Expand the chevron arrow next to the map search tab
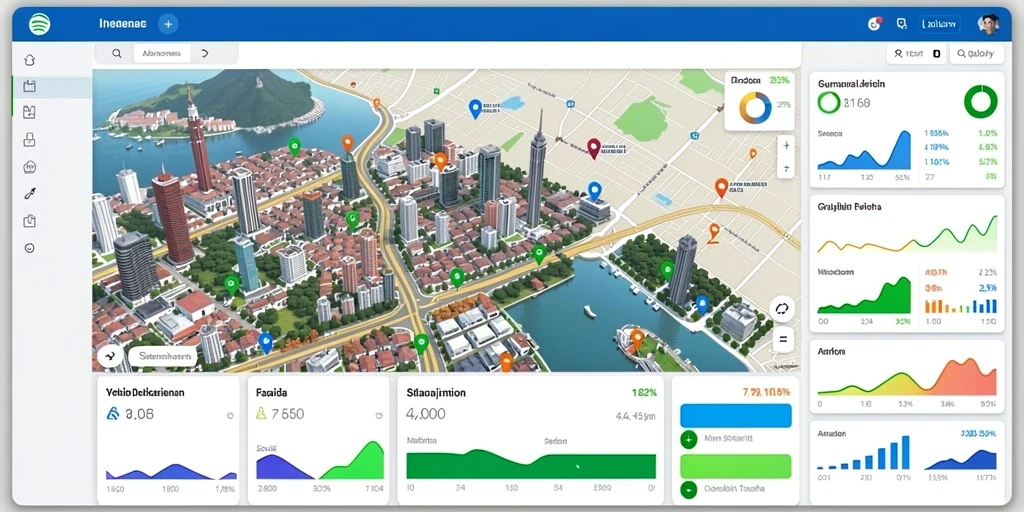This screenshot has height=512, width=1024. [205, 54]
